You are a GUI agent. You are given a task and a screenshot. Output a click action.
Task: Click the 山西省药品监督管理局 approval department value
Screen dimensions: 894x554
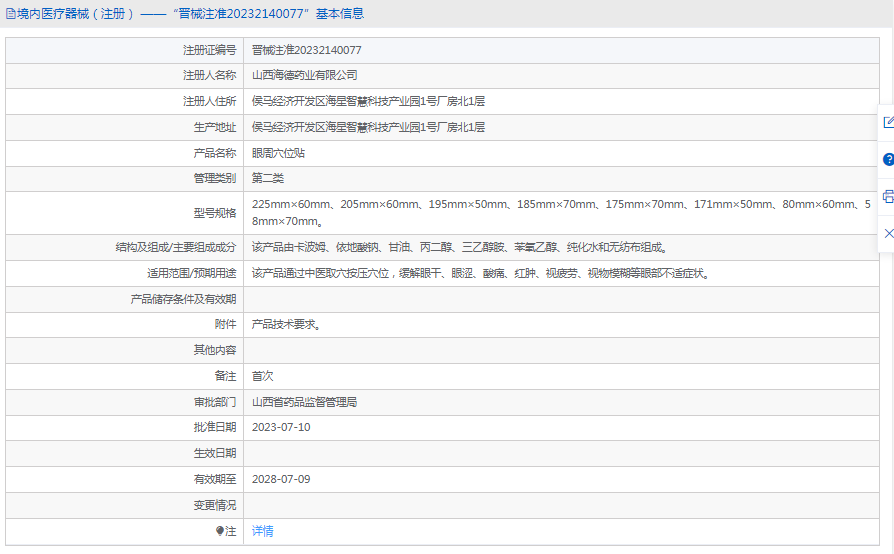coord(304,402)
